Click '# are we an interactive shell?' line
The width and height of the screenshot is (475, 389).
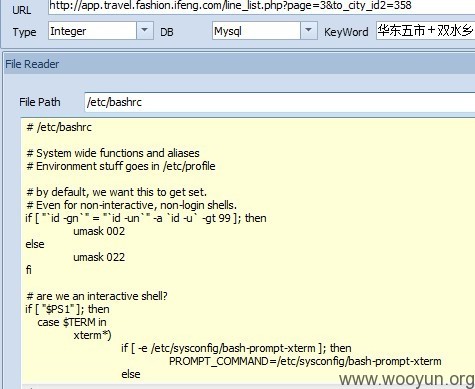(97, 296)
